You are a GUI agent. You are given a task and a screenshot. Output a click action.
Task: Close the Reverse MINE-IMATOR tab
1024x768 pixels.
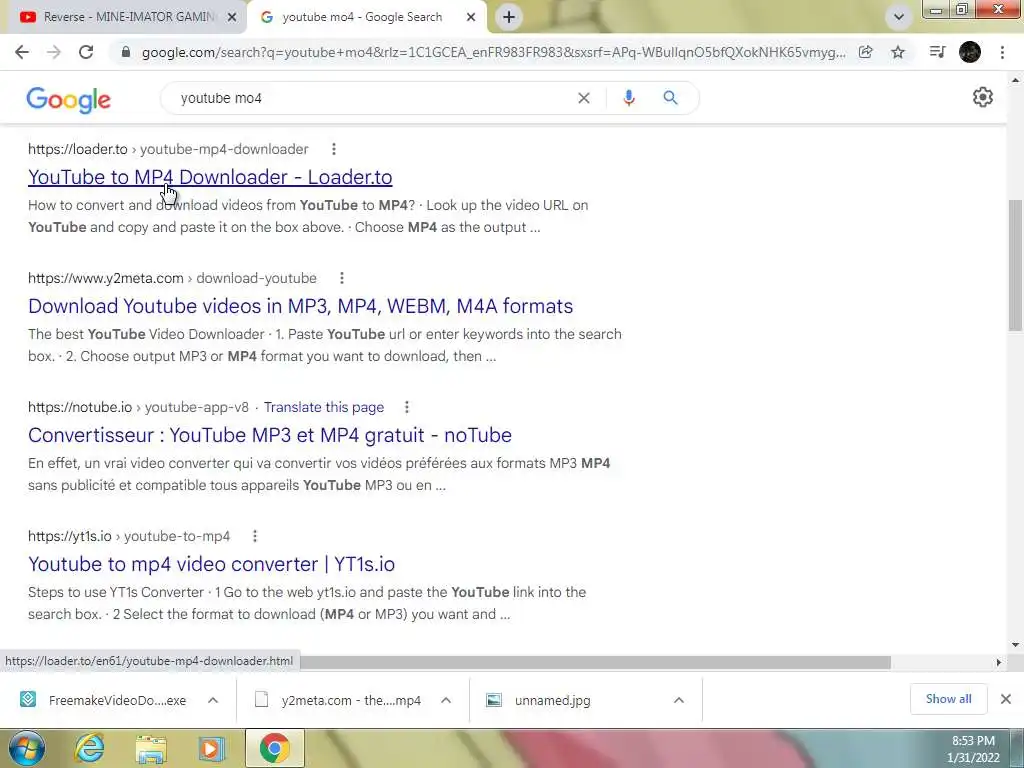(232, 18)
